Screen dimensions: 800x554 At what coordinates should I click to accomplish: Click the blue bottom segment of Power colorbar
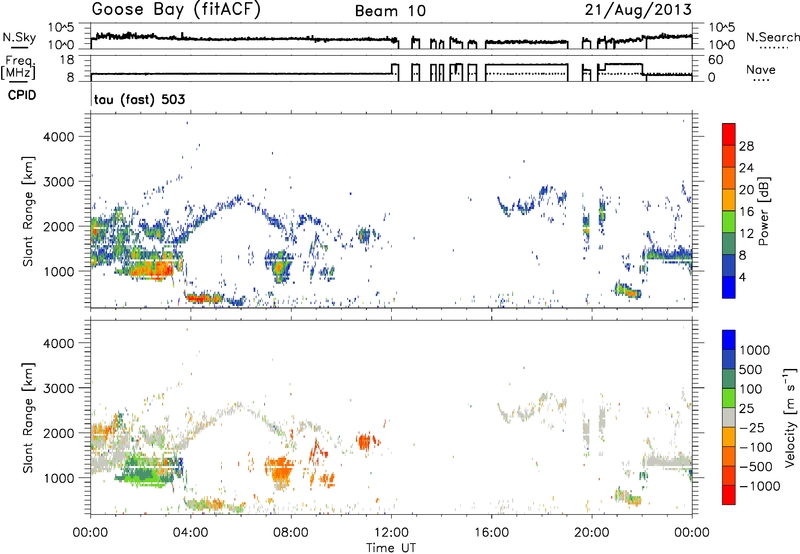729,287
